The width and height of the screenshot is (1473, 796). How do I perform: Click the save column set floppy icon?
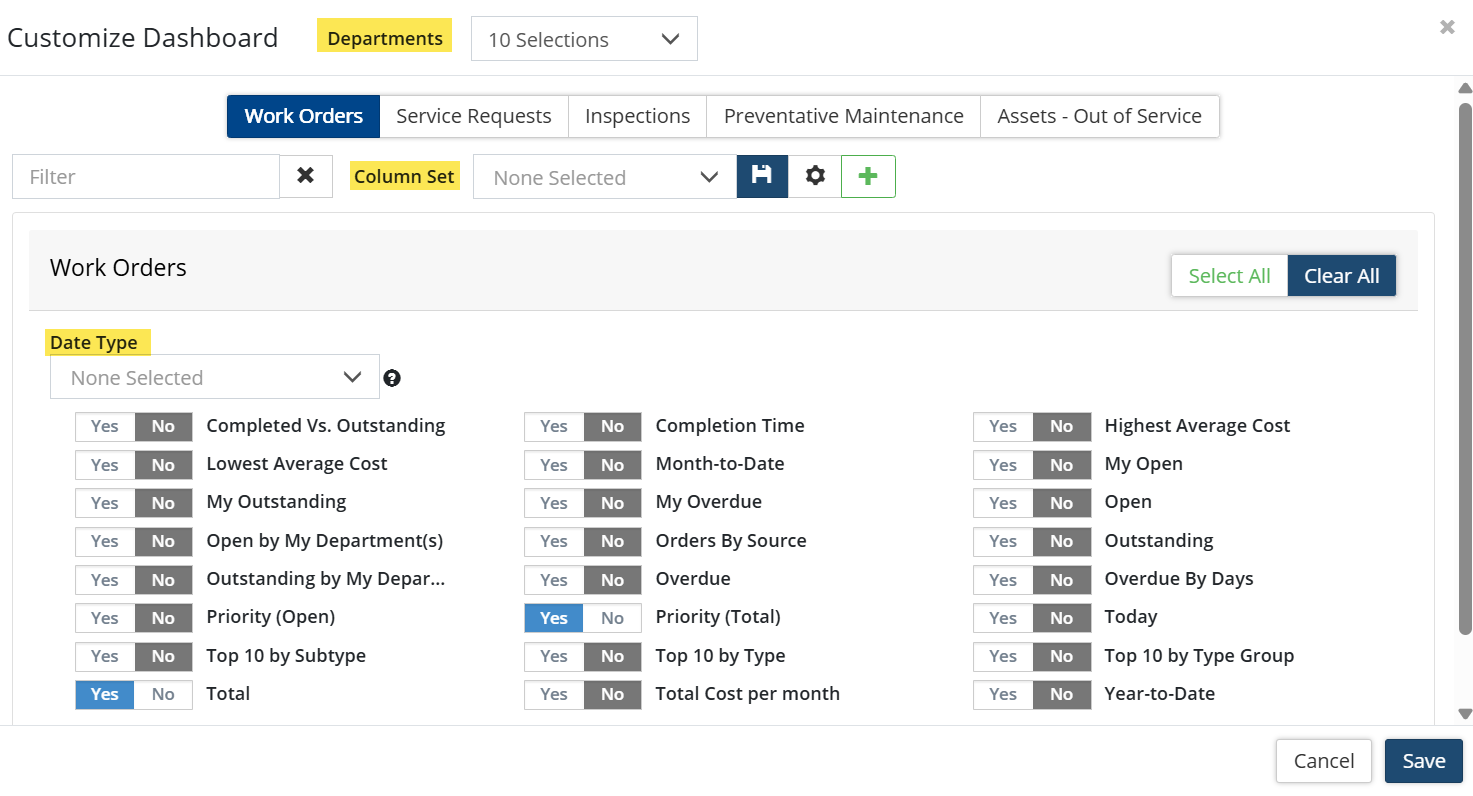click(762, 176)
